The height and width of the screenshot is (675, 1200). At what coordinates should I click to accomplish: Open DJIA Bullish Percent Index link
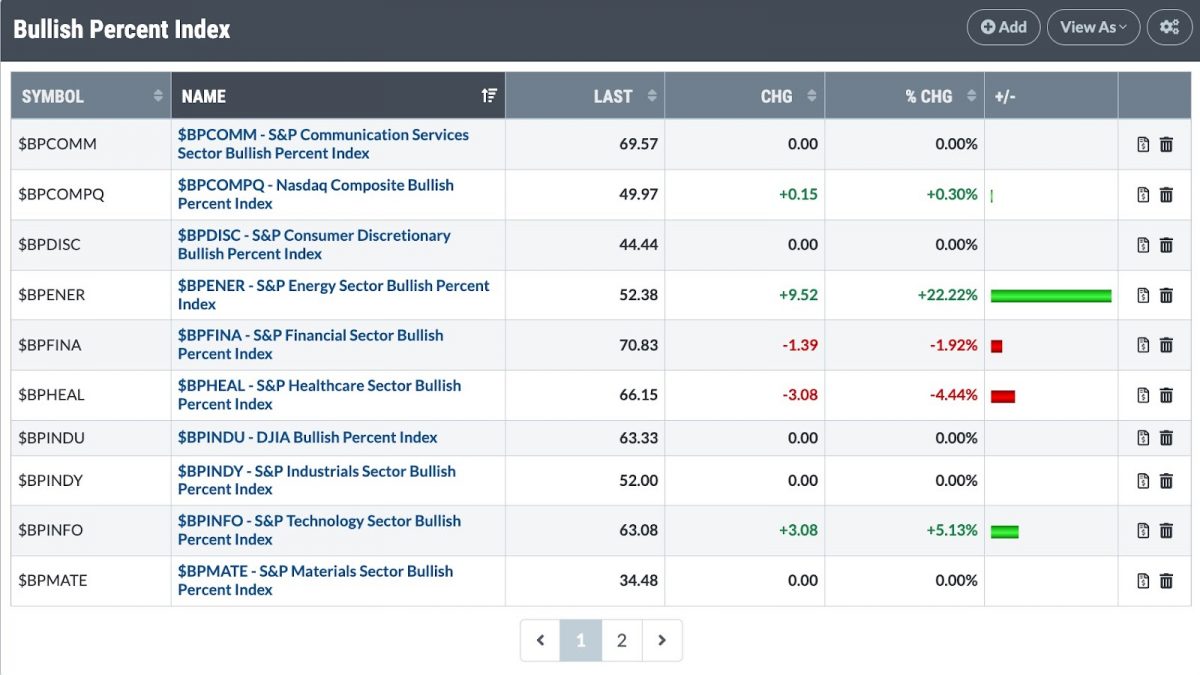pyautogui.click(x=308, y=437)
